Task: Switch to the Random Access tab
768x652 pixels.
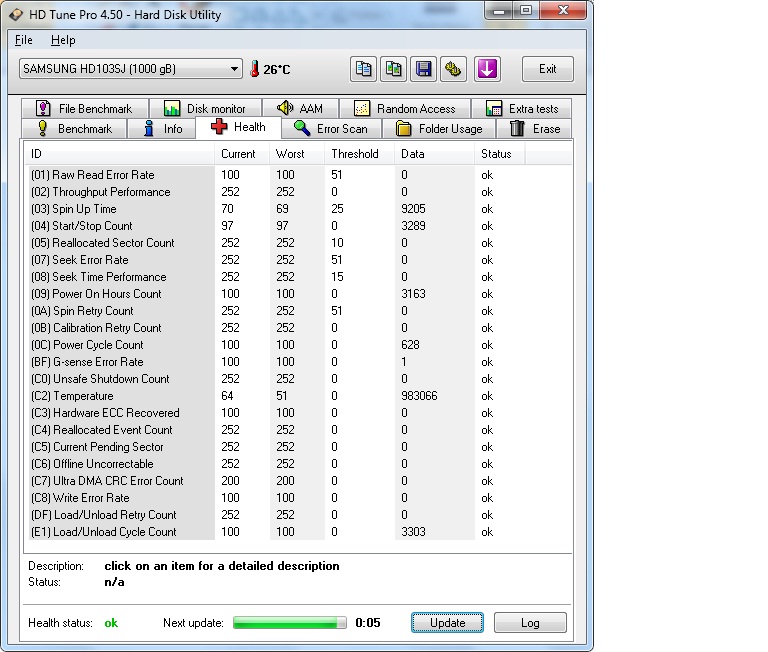Action: [405, 108]
